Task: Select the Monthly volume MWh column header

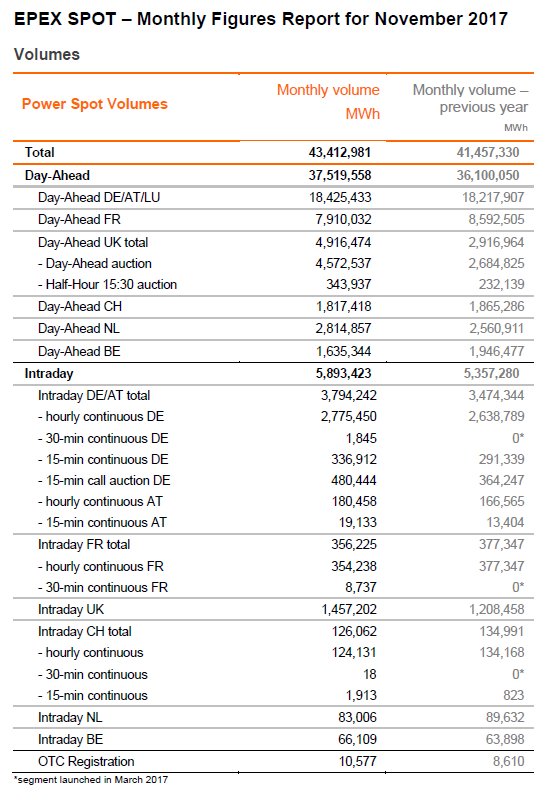Action: [x=328, y=102]
